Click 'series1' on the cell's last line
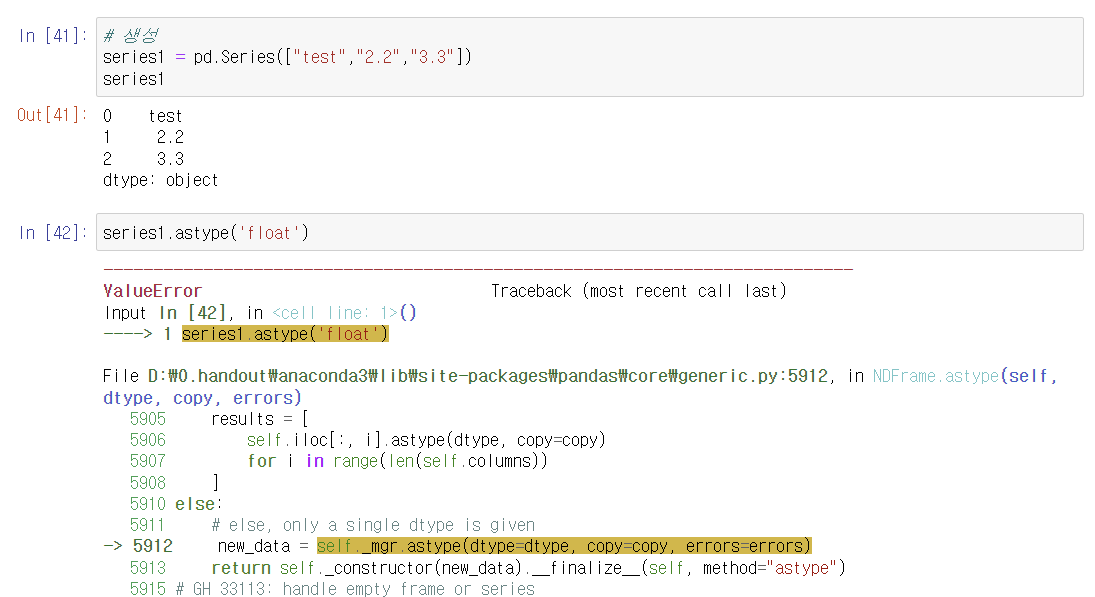Viewport: 1095px width, 597px height. coord(133,79)
